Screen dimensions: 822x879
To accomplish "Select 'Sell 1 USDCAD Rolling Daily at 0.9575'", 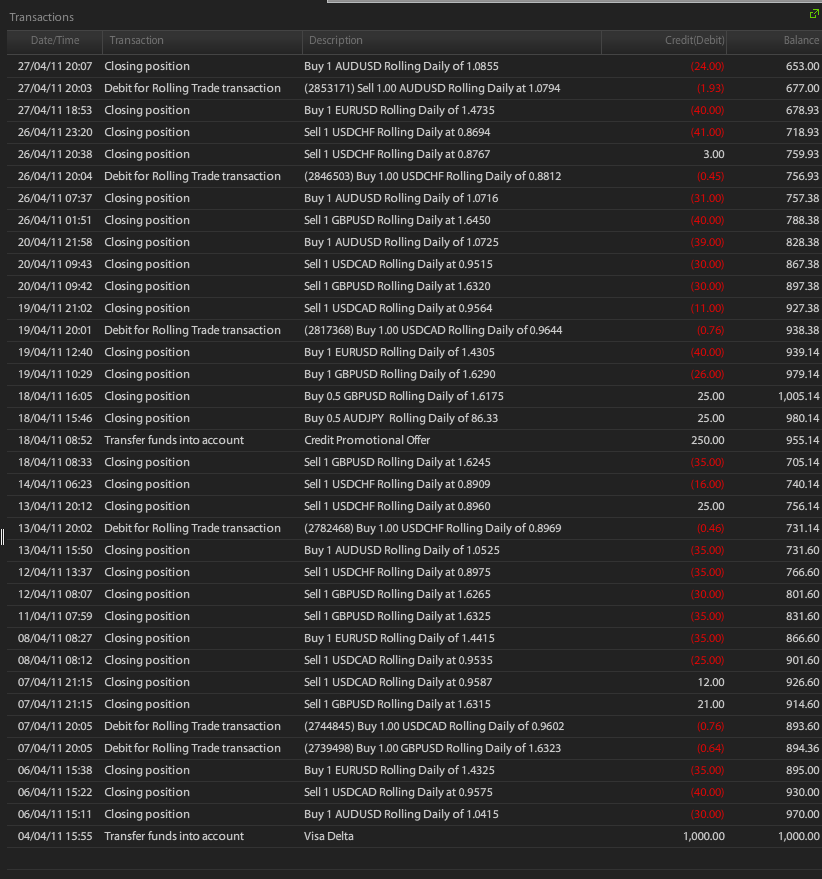I will (x=398, y=792).
